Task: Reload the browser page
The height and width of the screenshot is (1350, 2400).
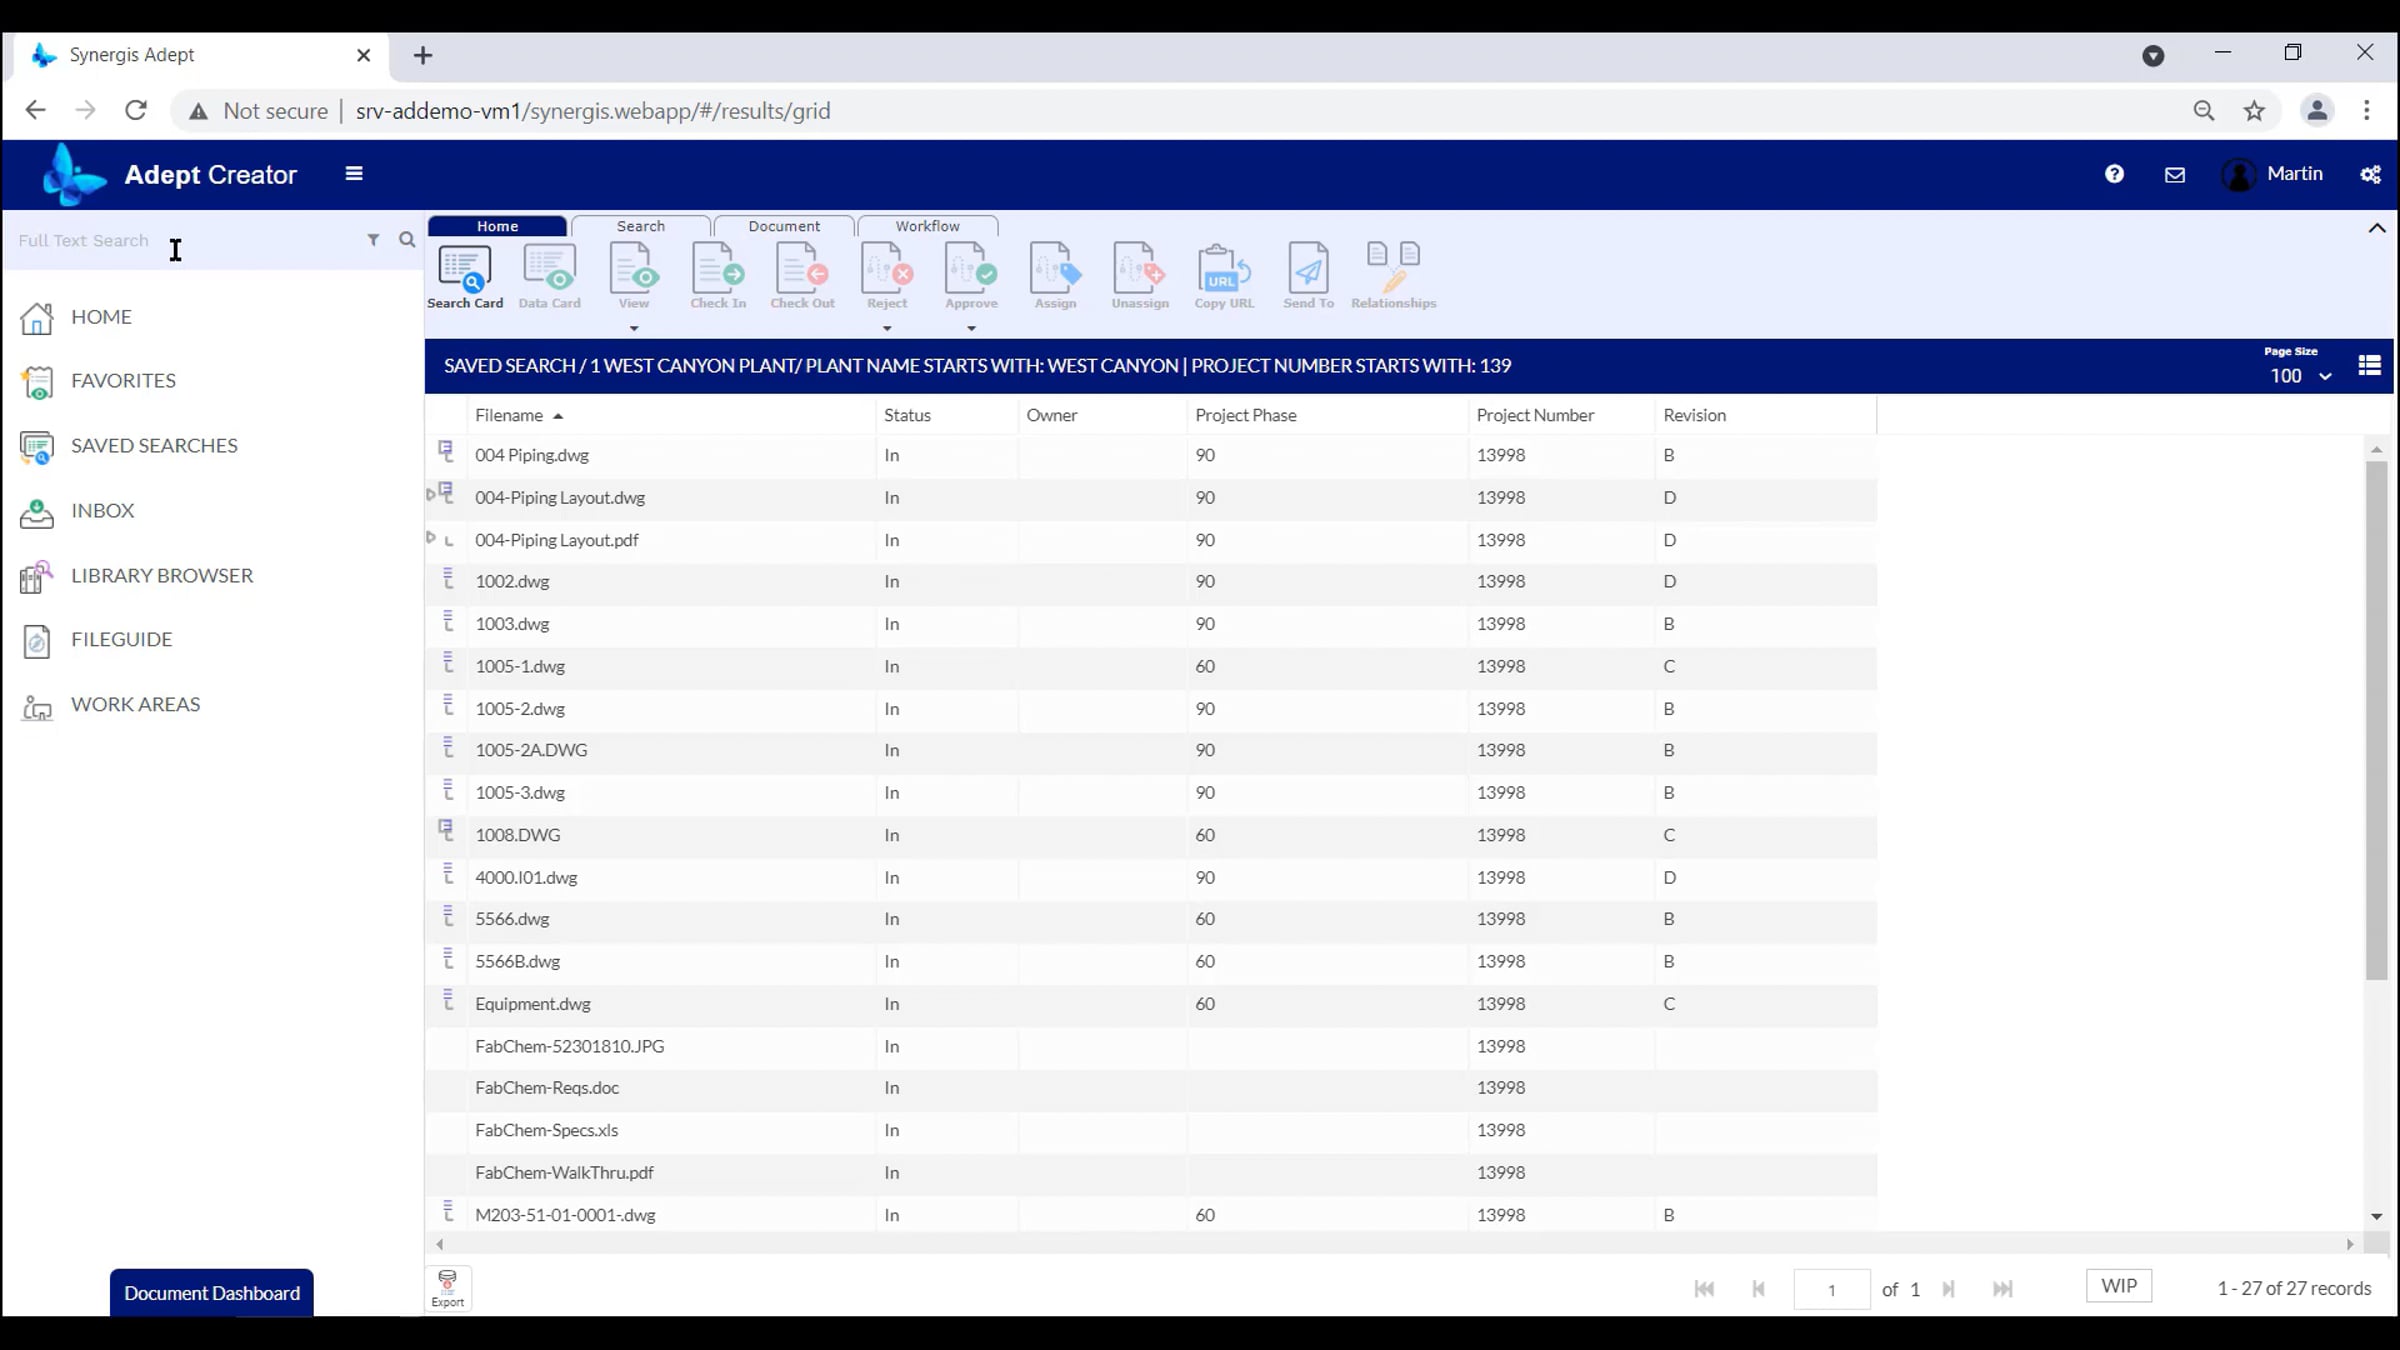Action: coord(136,110)
